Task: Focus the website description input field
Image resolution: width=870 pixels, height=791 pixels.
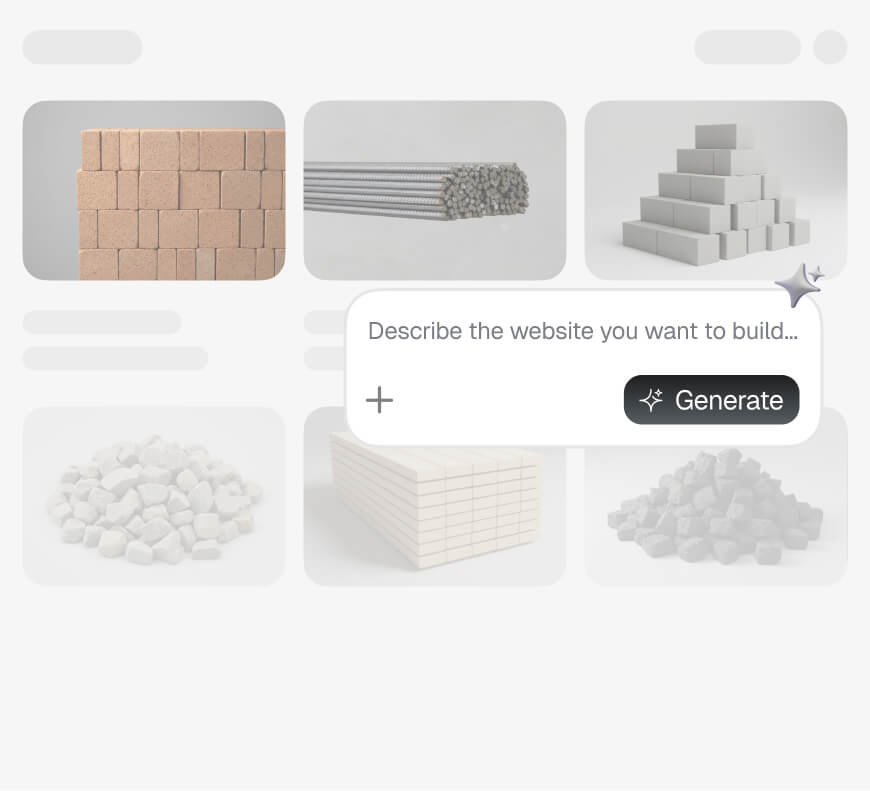Action: 583,331
